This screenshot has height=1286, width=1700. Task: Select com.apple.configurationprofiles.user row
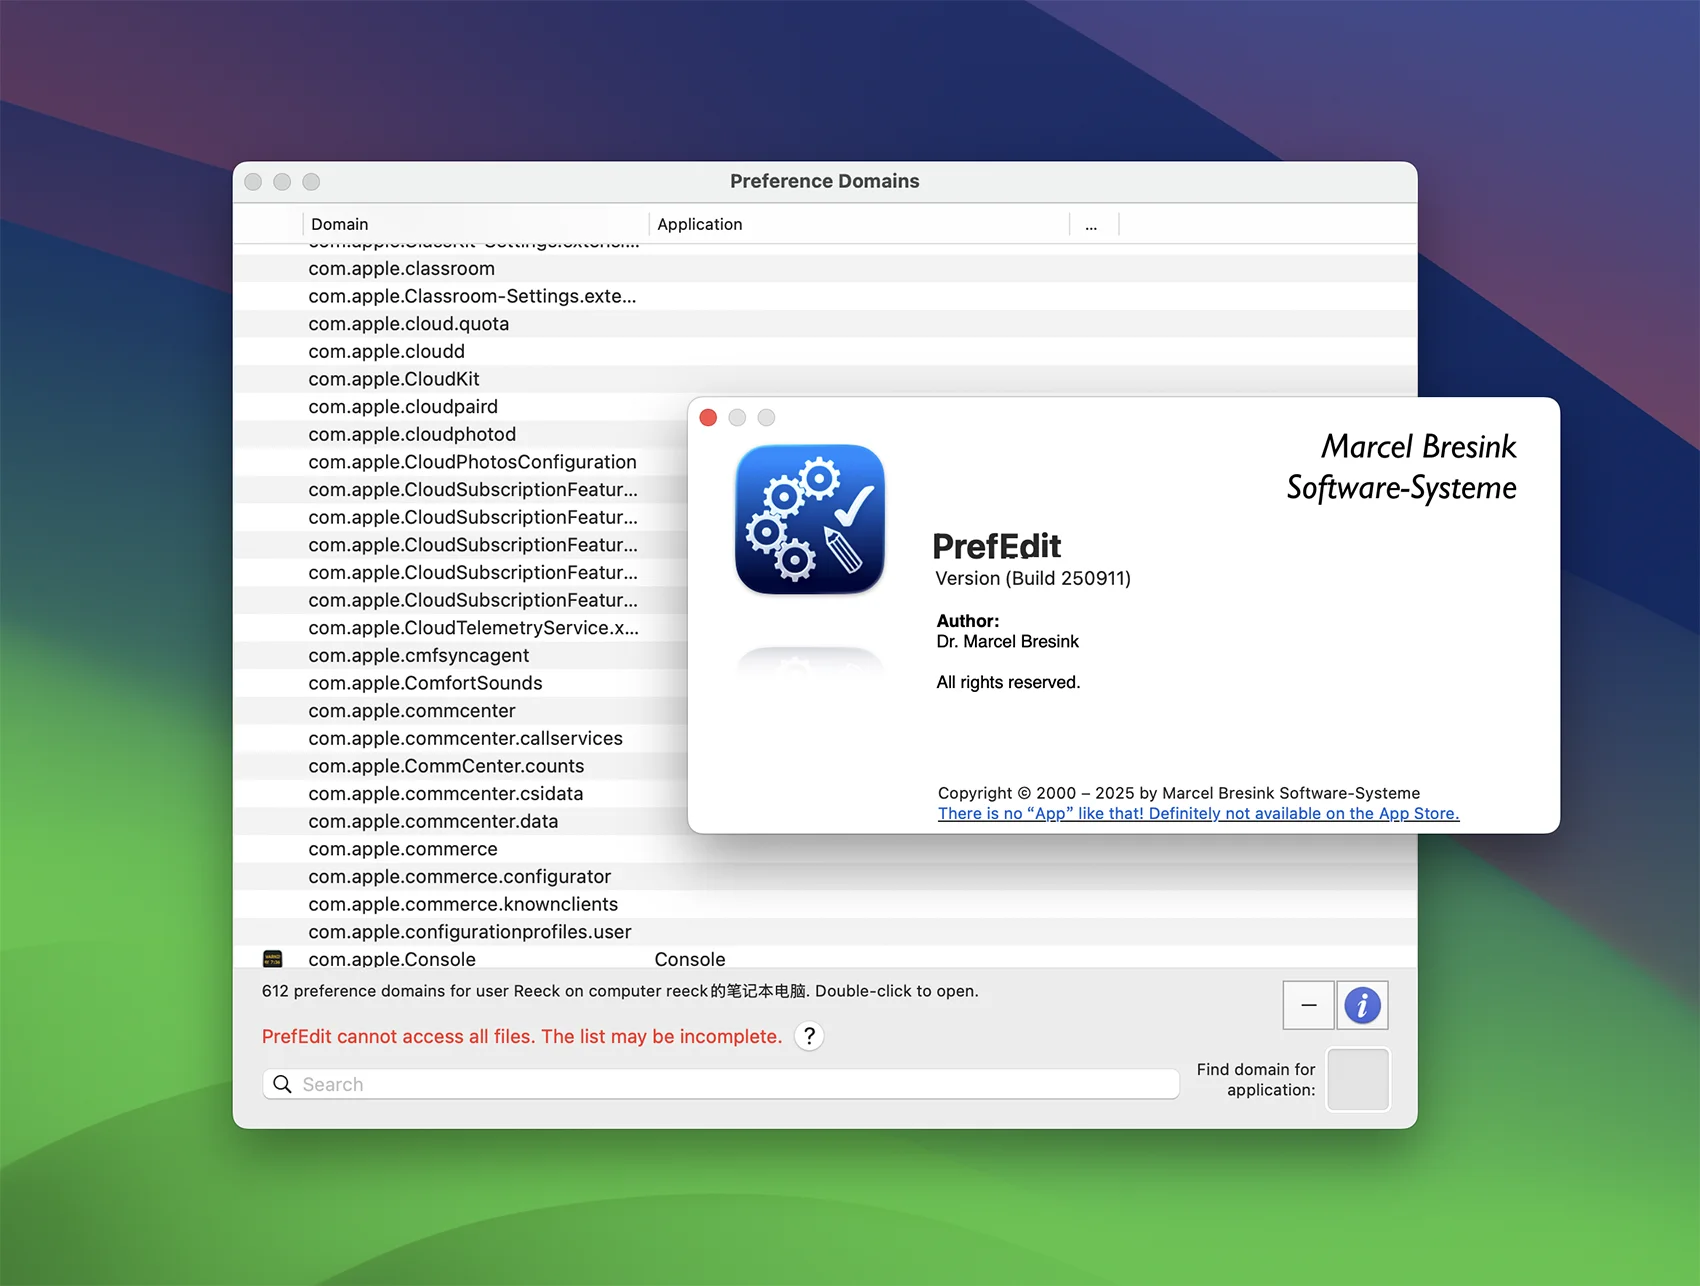tap(825, 932)
